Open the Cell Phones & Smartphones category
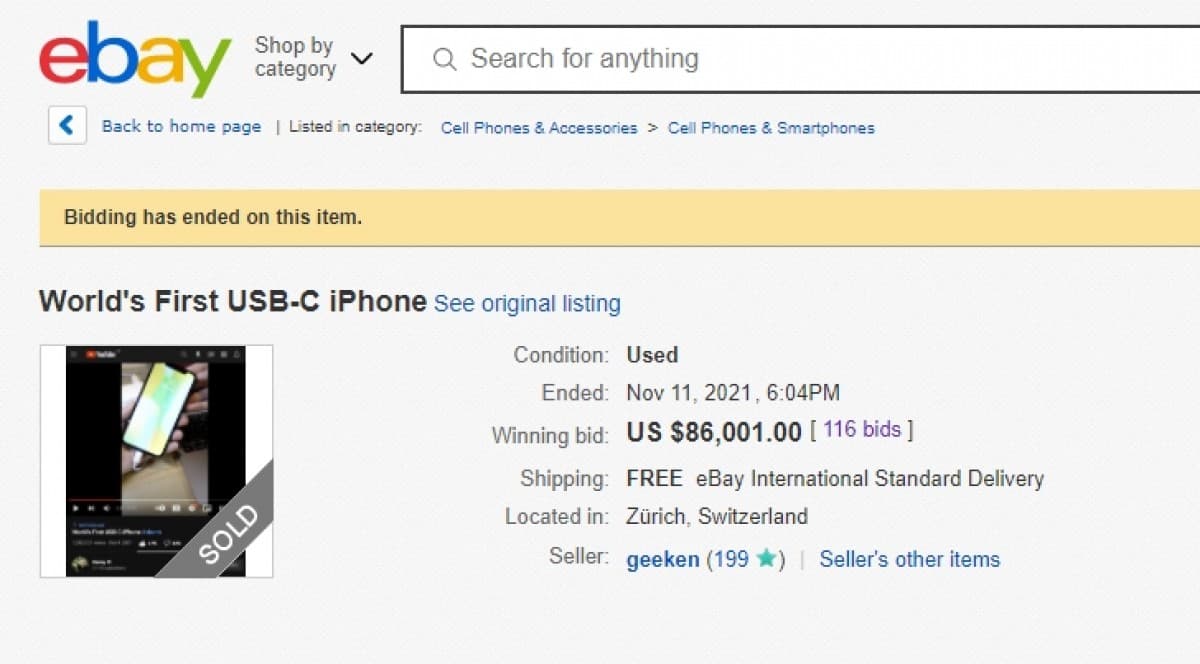The height and width of the screenshot is (664, 1200). [771, 128]
